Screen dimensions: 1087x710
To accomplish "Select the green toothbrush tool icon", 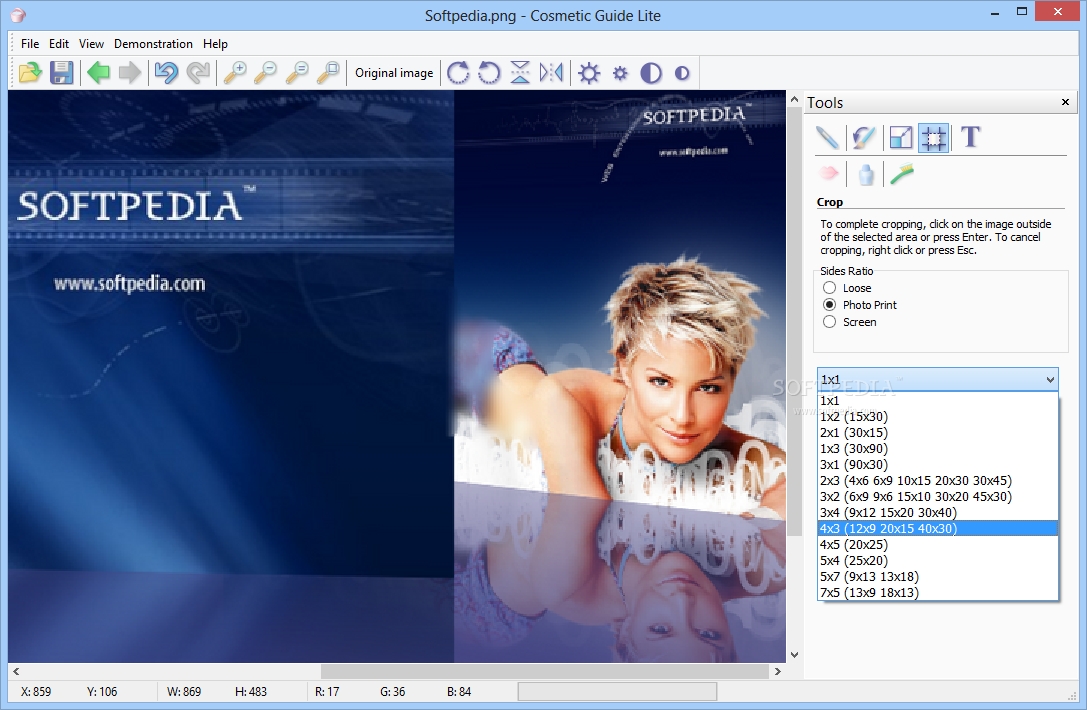I will click(x=902, y=173).
